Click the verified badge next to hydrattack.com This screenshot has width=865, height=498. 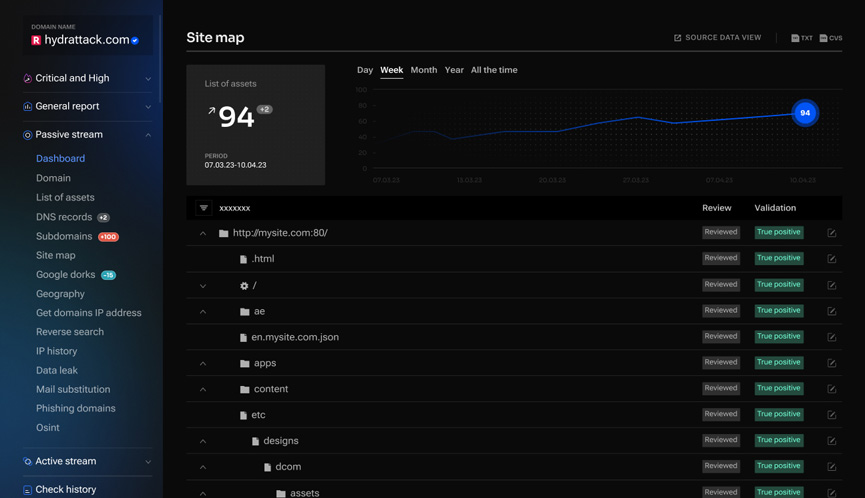click(135, 41)
